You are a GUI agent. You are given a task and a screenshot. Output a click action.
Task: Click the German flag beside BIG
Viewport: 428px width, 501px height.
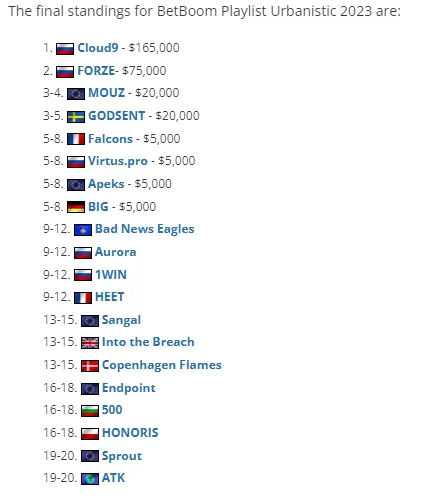tap(76, 207)
